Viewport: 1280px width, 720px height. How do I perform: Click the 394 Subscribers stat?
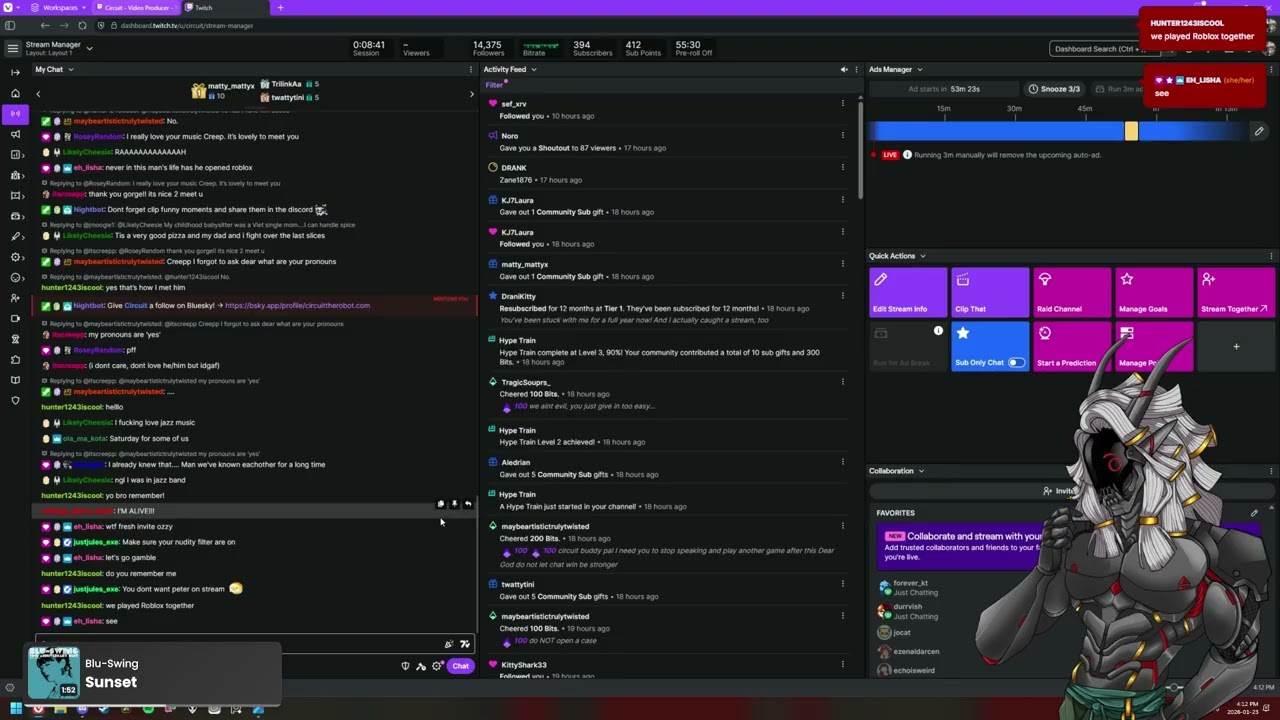[x=592, y=48]
